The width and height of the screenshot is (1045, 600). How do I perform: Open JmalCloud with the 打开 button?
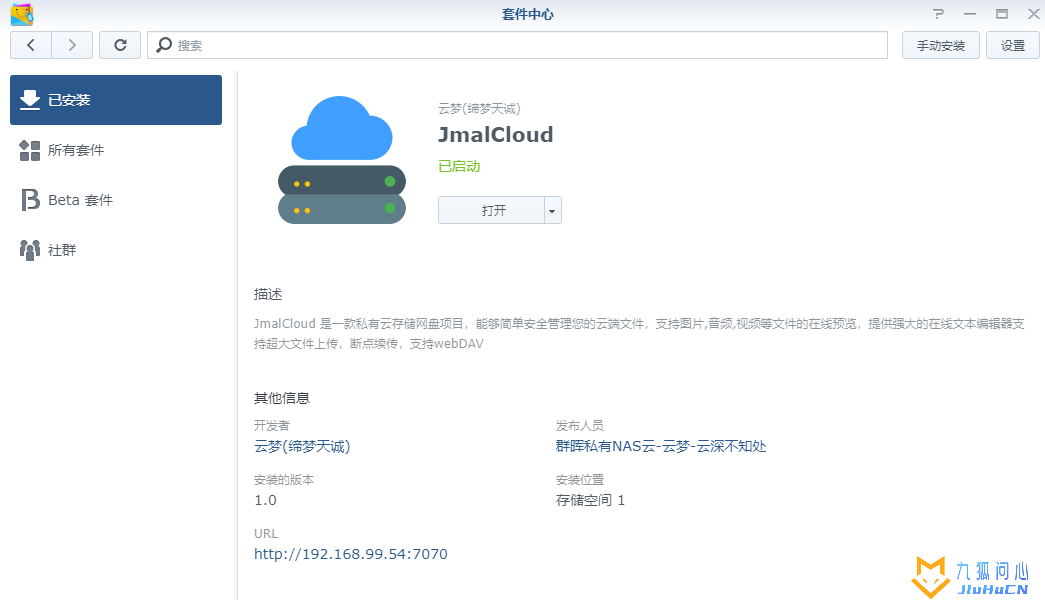point(492,210)
